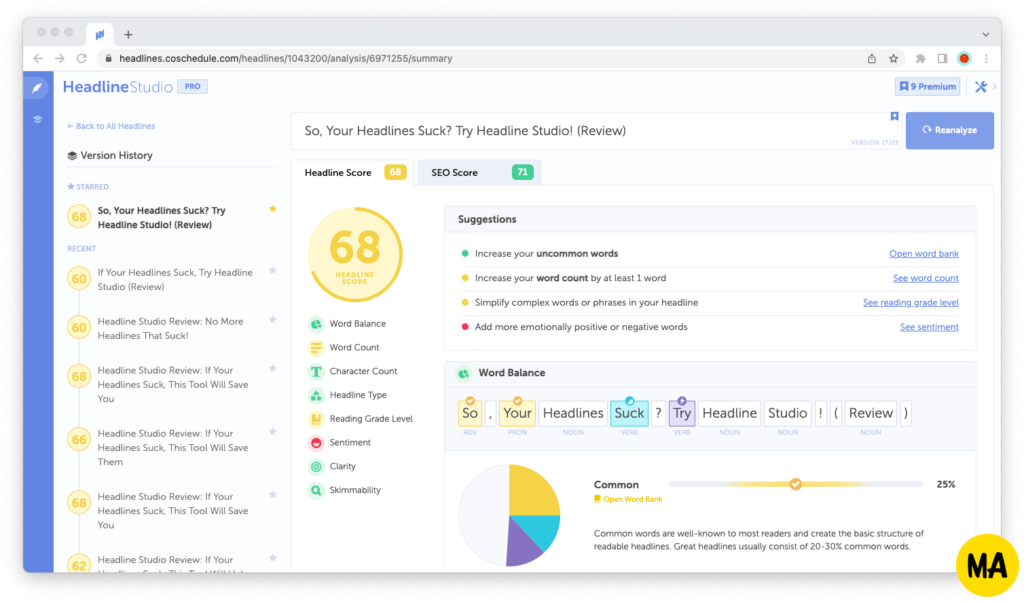Star the 'This Tool Will Save Them' version

273,432
